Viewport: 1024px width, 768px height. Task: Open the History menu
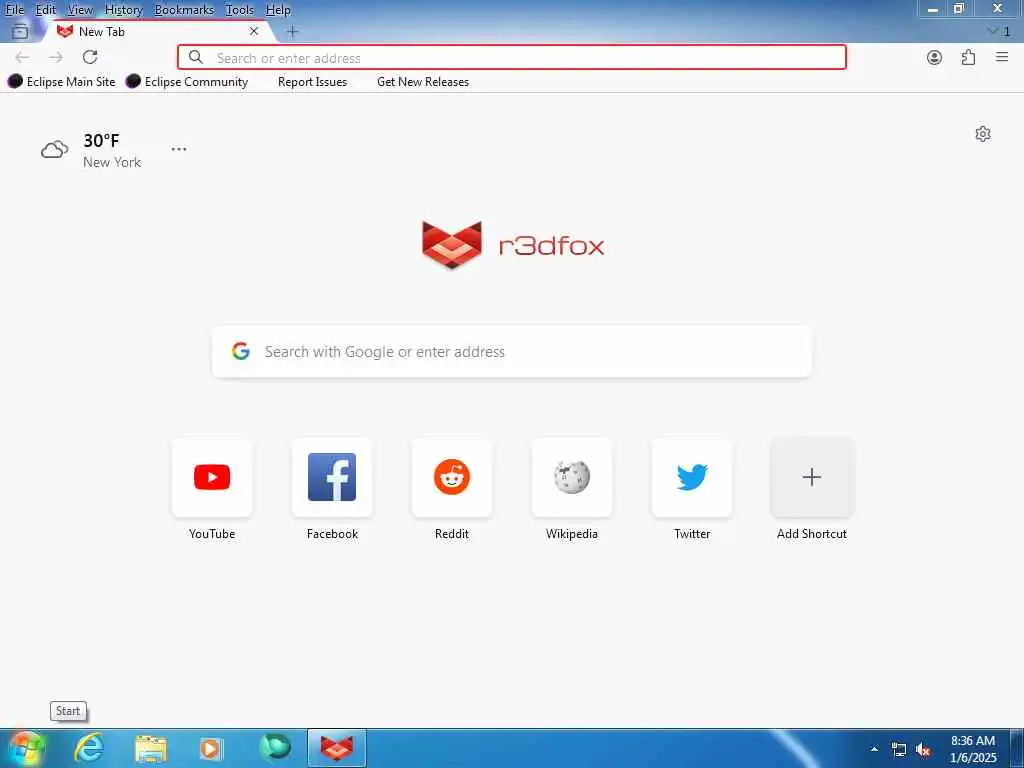tap(123, 10)
